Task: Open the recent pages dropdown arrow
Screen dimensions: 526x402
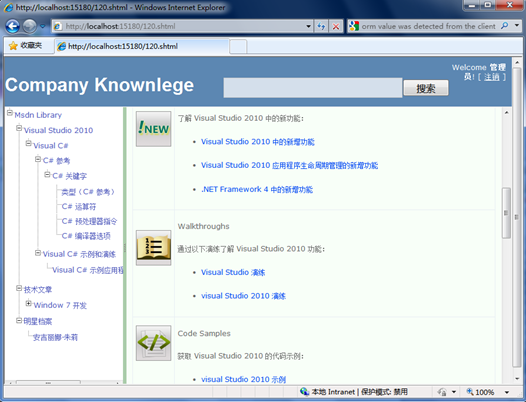Action: (x=43, y=26)
